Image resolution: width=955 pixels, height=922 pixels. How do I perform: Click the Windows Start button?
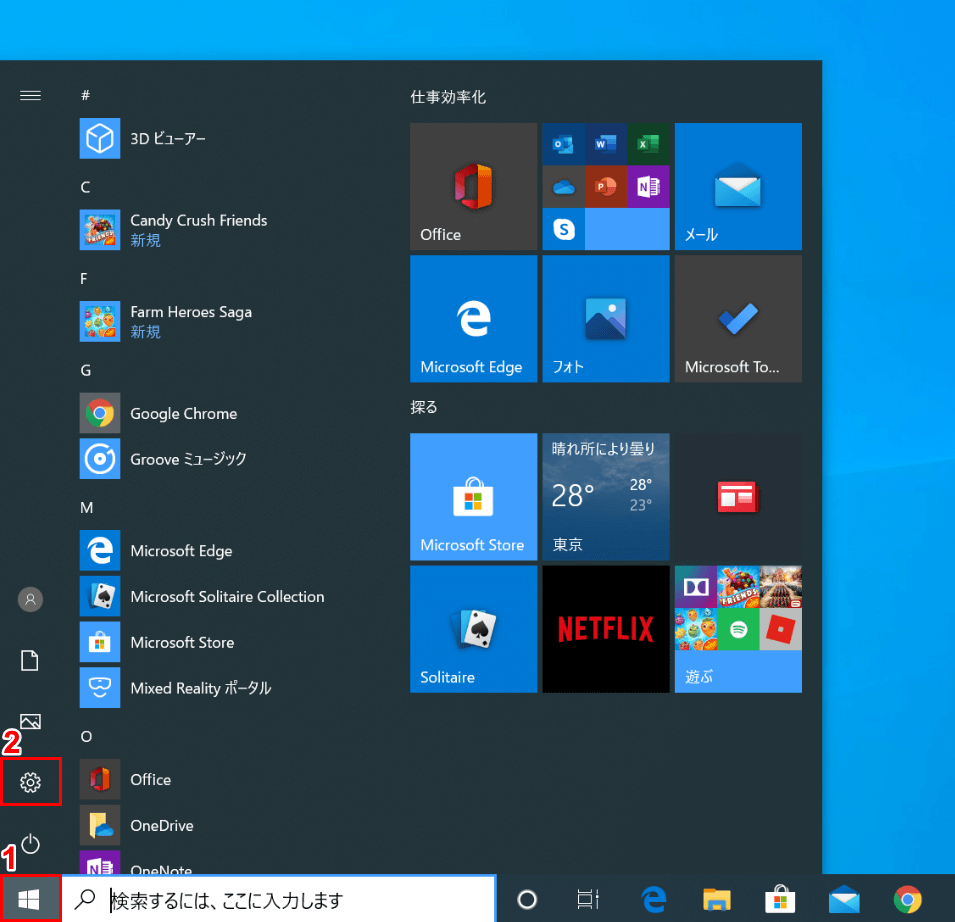(29, 899)
